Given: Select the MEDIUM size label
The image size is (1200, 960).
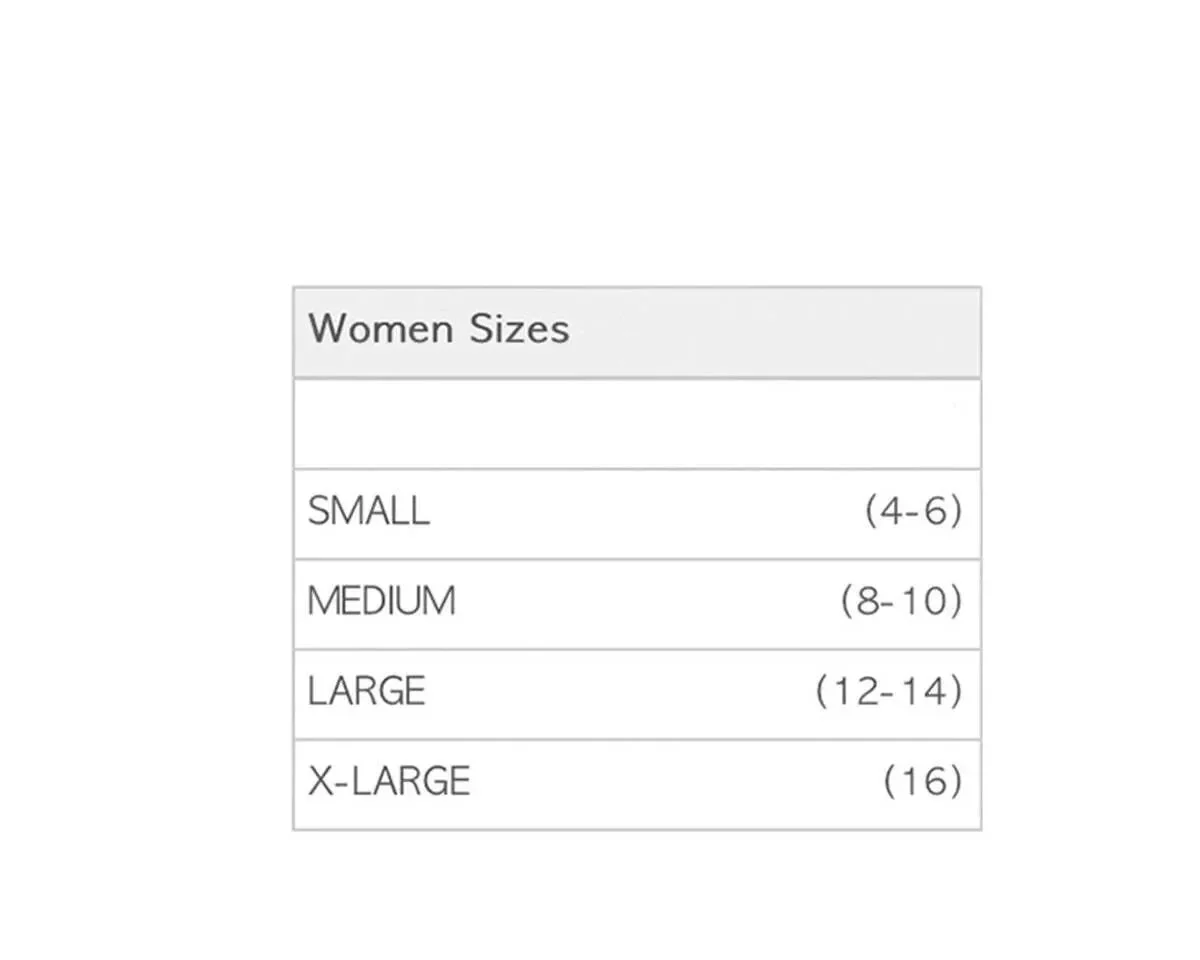Looking at the screenshot, I should click(x=381, y=602).
